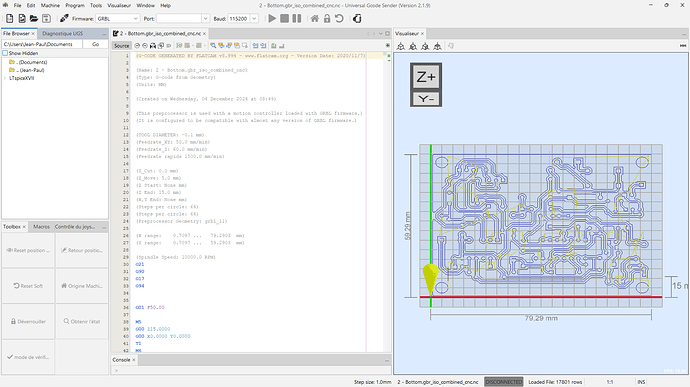Open the editor document list dropdown arrow
The height and width of the screenshot is (387, 690).
381,33
